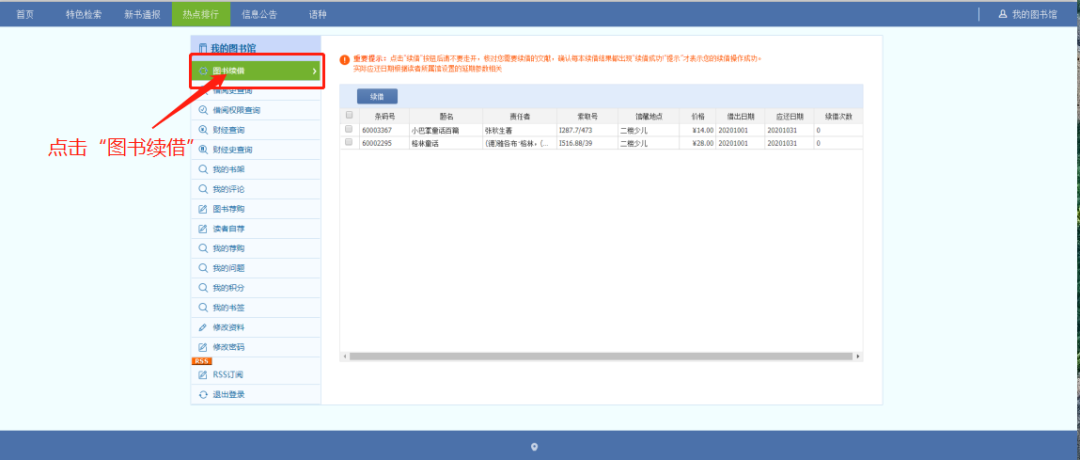Click the 题名 column header
This screenshot has width=1080, height=460.
point(446,116)
